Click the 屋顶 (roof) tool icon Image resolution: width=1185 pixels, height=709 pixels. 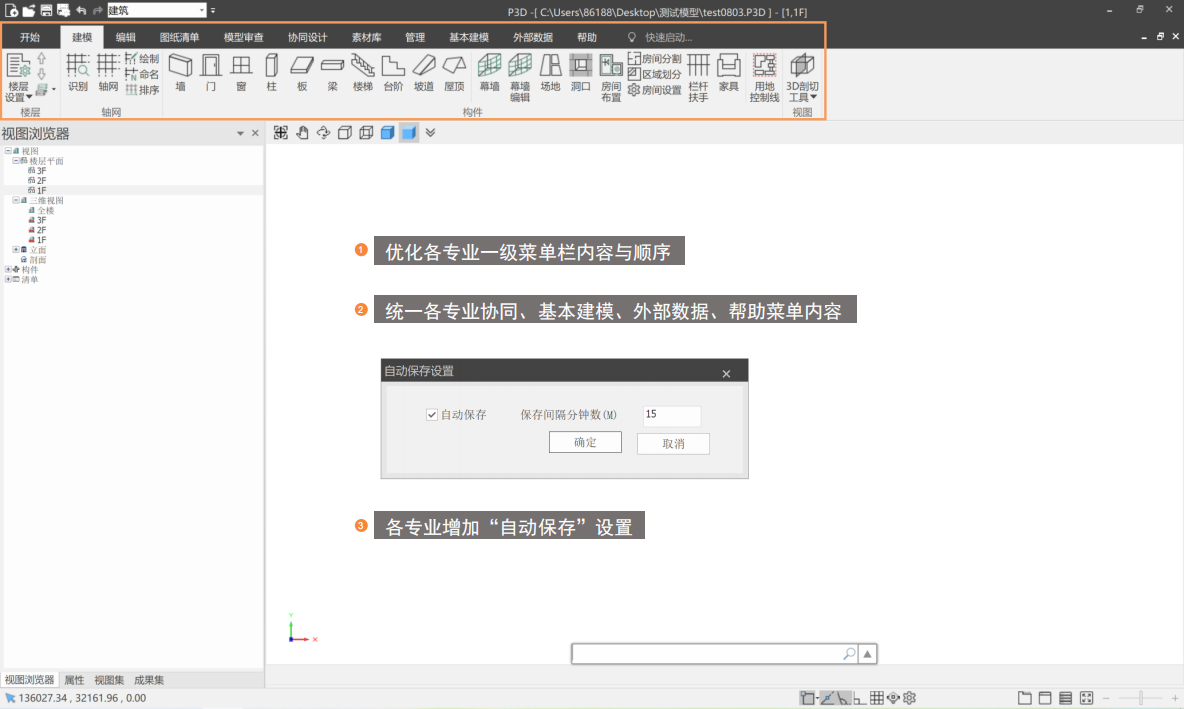coord(454,74)
